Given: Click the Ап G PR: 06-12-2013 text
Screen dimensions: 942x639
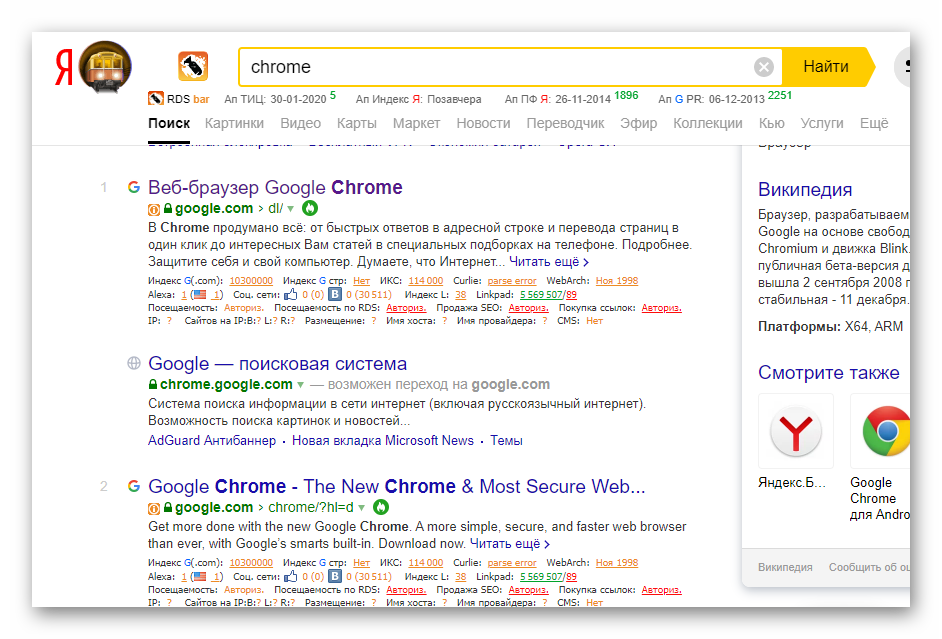Looking at the screenshot, I should coord(711,99).
